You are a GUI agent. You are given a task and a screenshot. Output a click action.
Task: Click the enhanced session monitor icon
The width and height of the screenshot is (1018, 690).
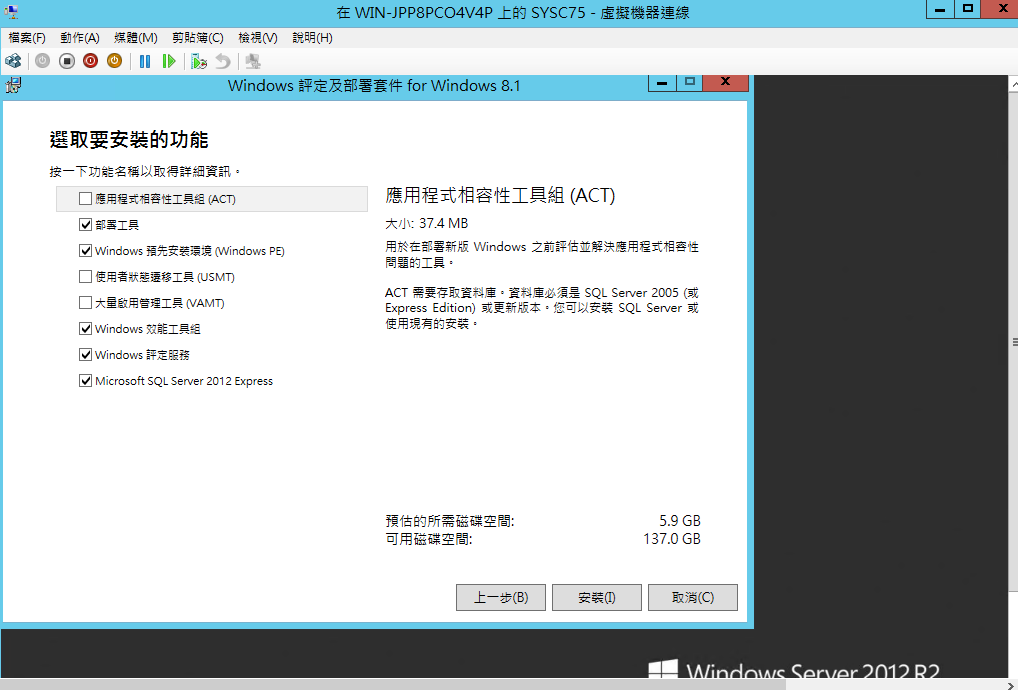(253, 61)
